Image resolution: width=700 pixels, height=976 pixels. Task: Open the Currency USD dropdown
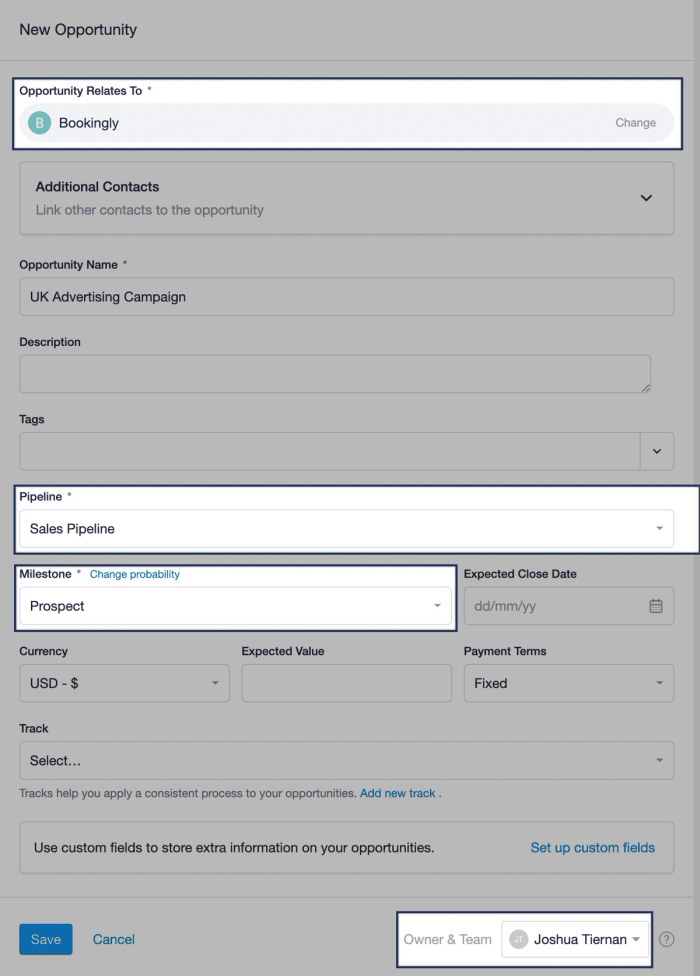(x=124, y=683)
